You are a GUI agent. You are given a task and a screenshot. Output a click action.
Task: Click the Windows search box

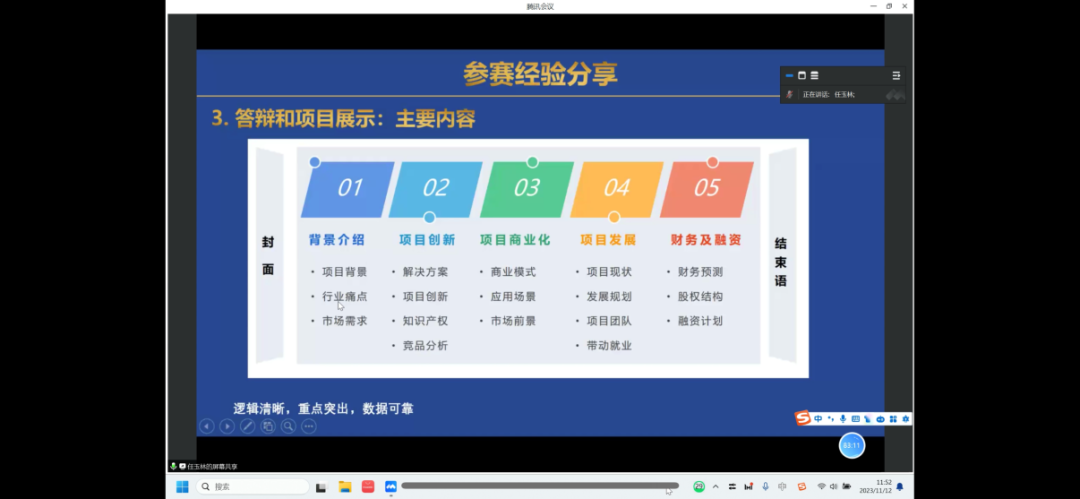point(253,486)
